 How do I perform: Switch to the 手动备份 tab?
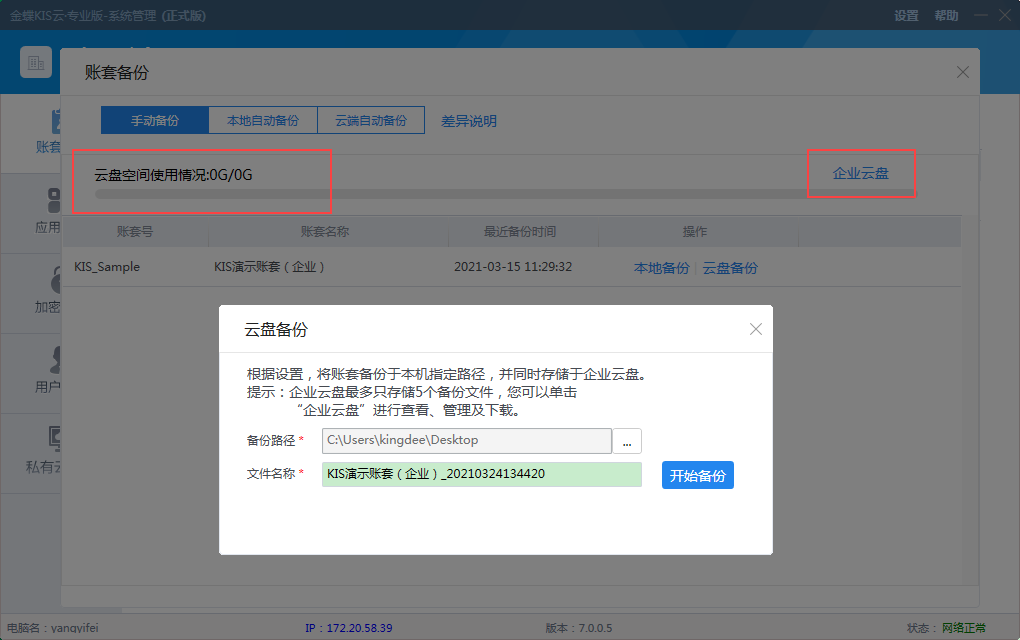[x=155, y=120]
